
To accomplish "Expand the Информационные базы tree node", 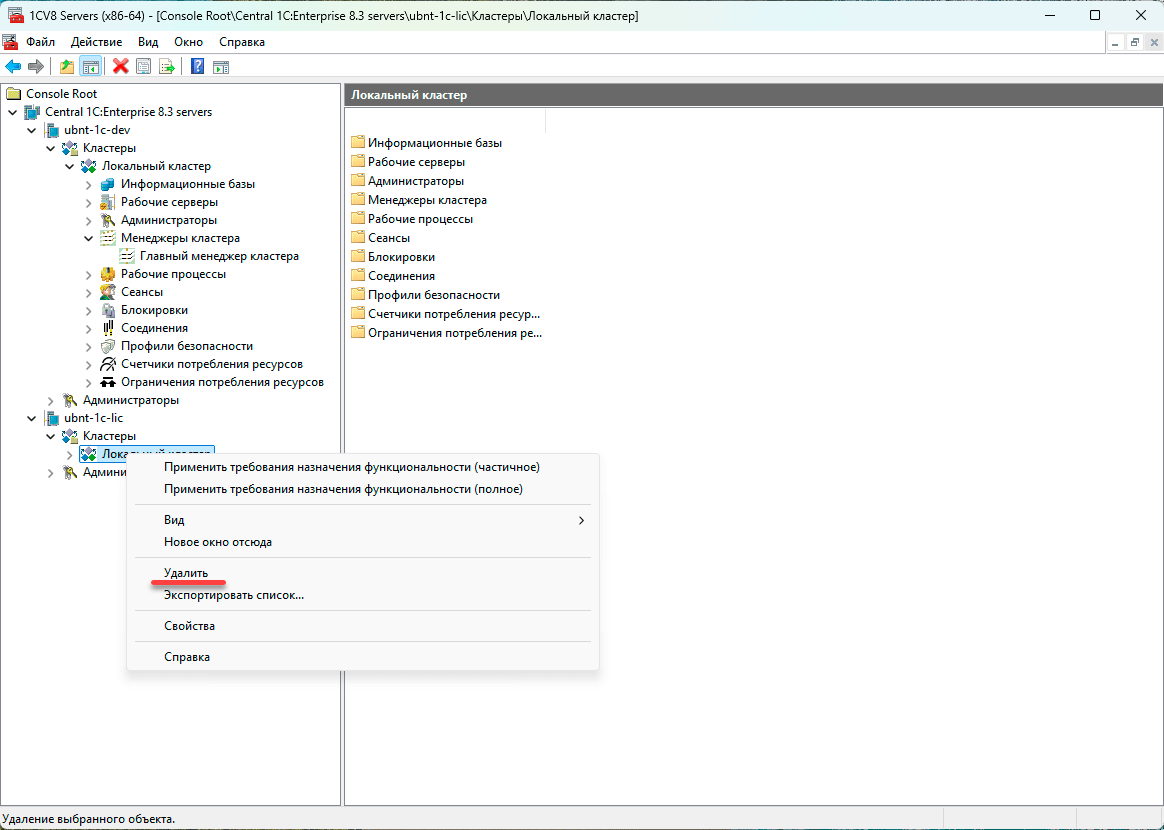I will (x=89, y=184).
